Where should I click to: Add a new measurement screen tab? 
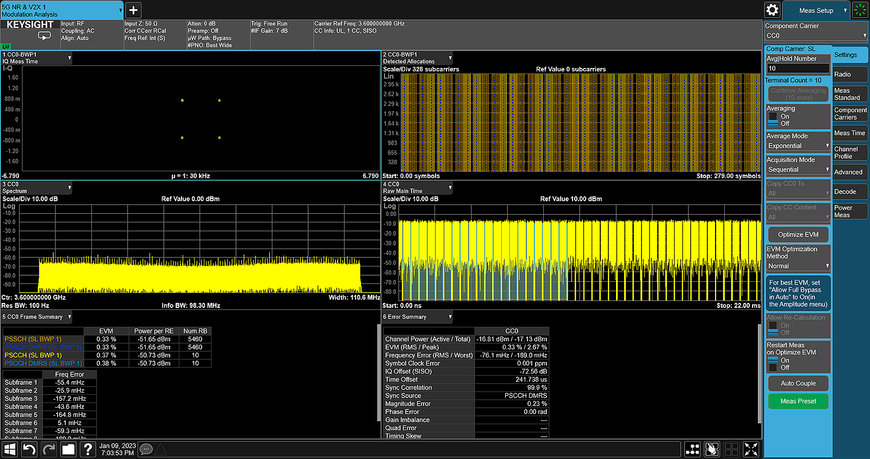click(x=133, y=10)
